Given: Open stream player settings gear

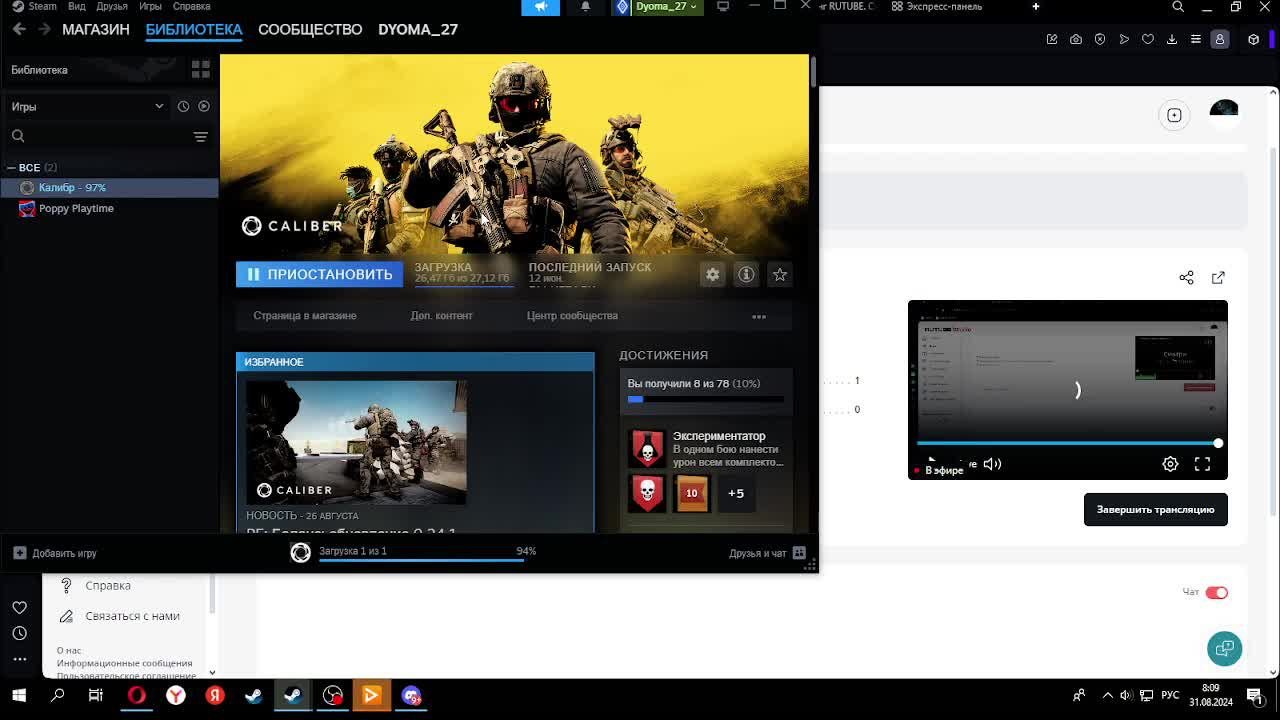Looking at the screenshot, I should [1170, 464].
